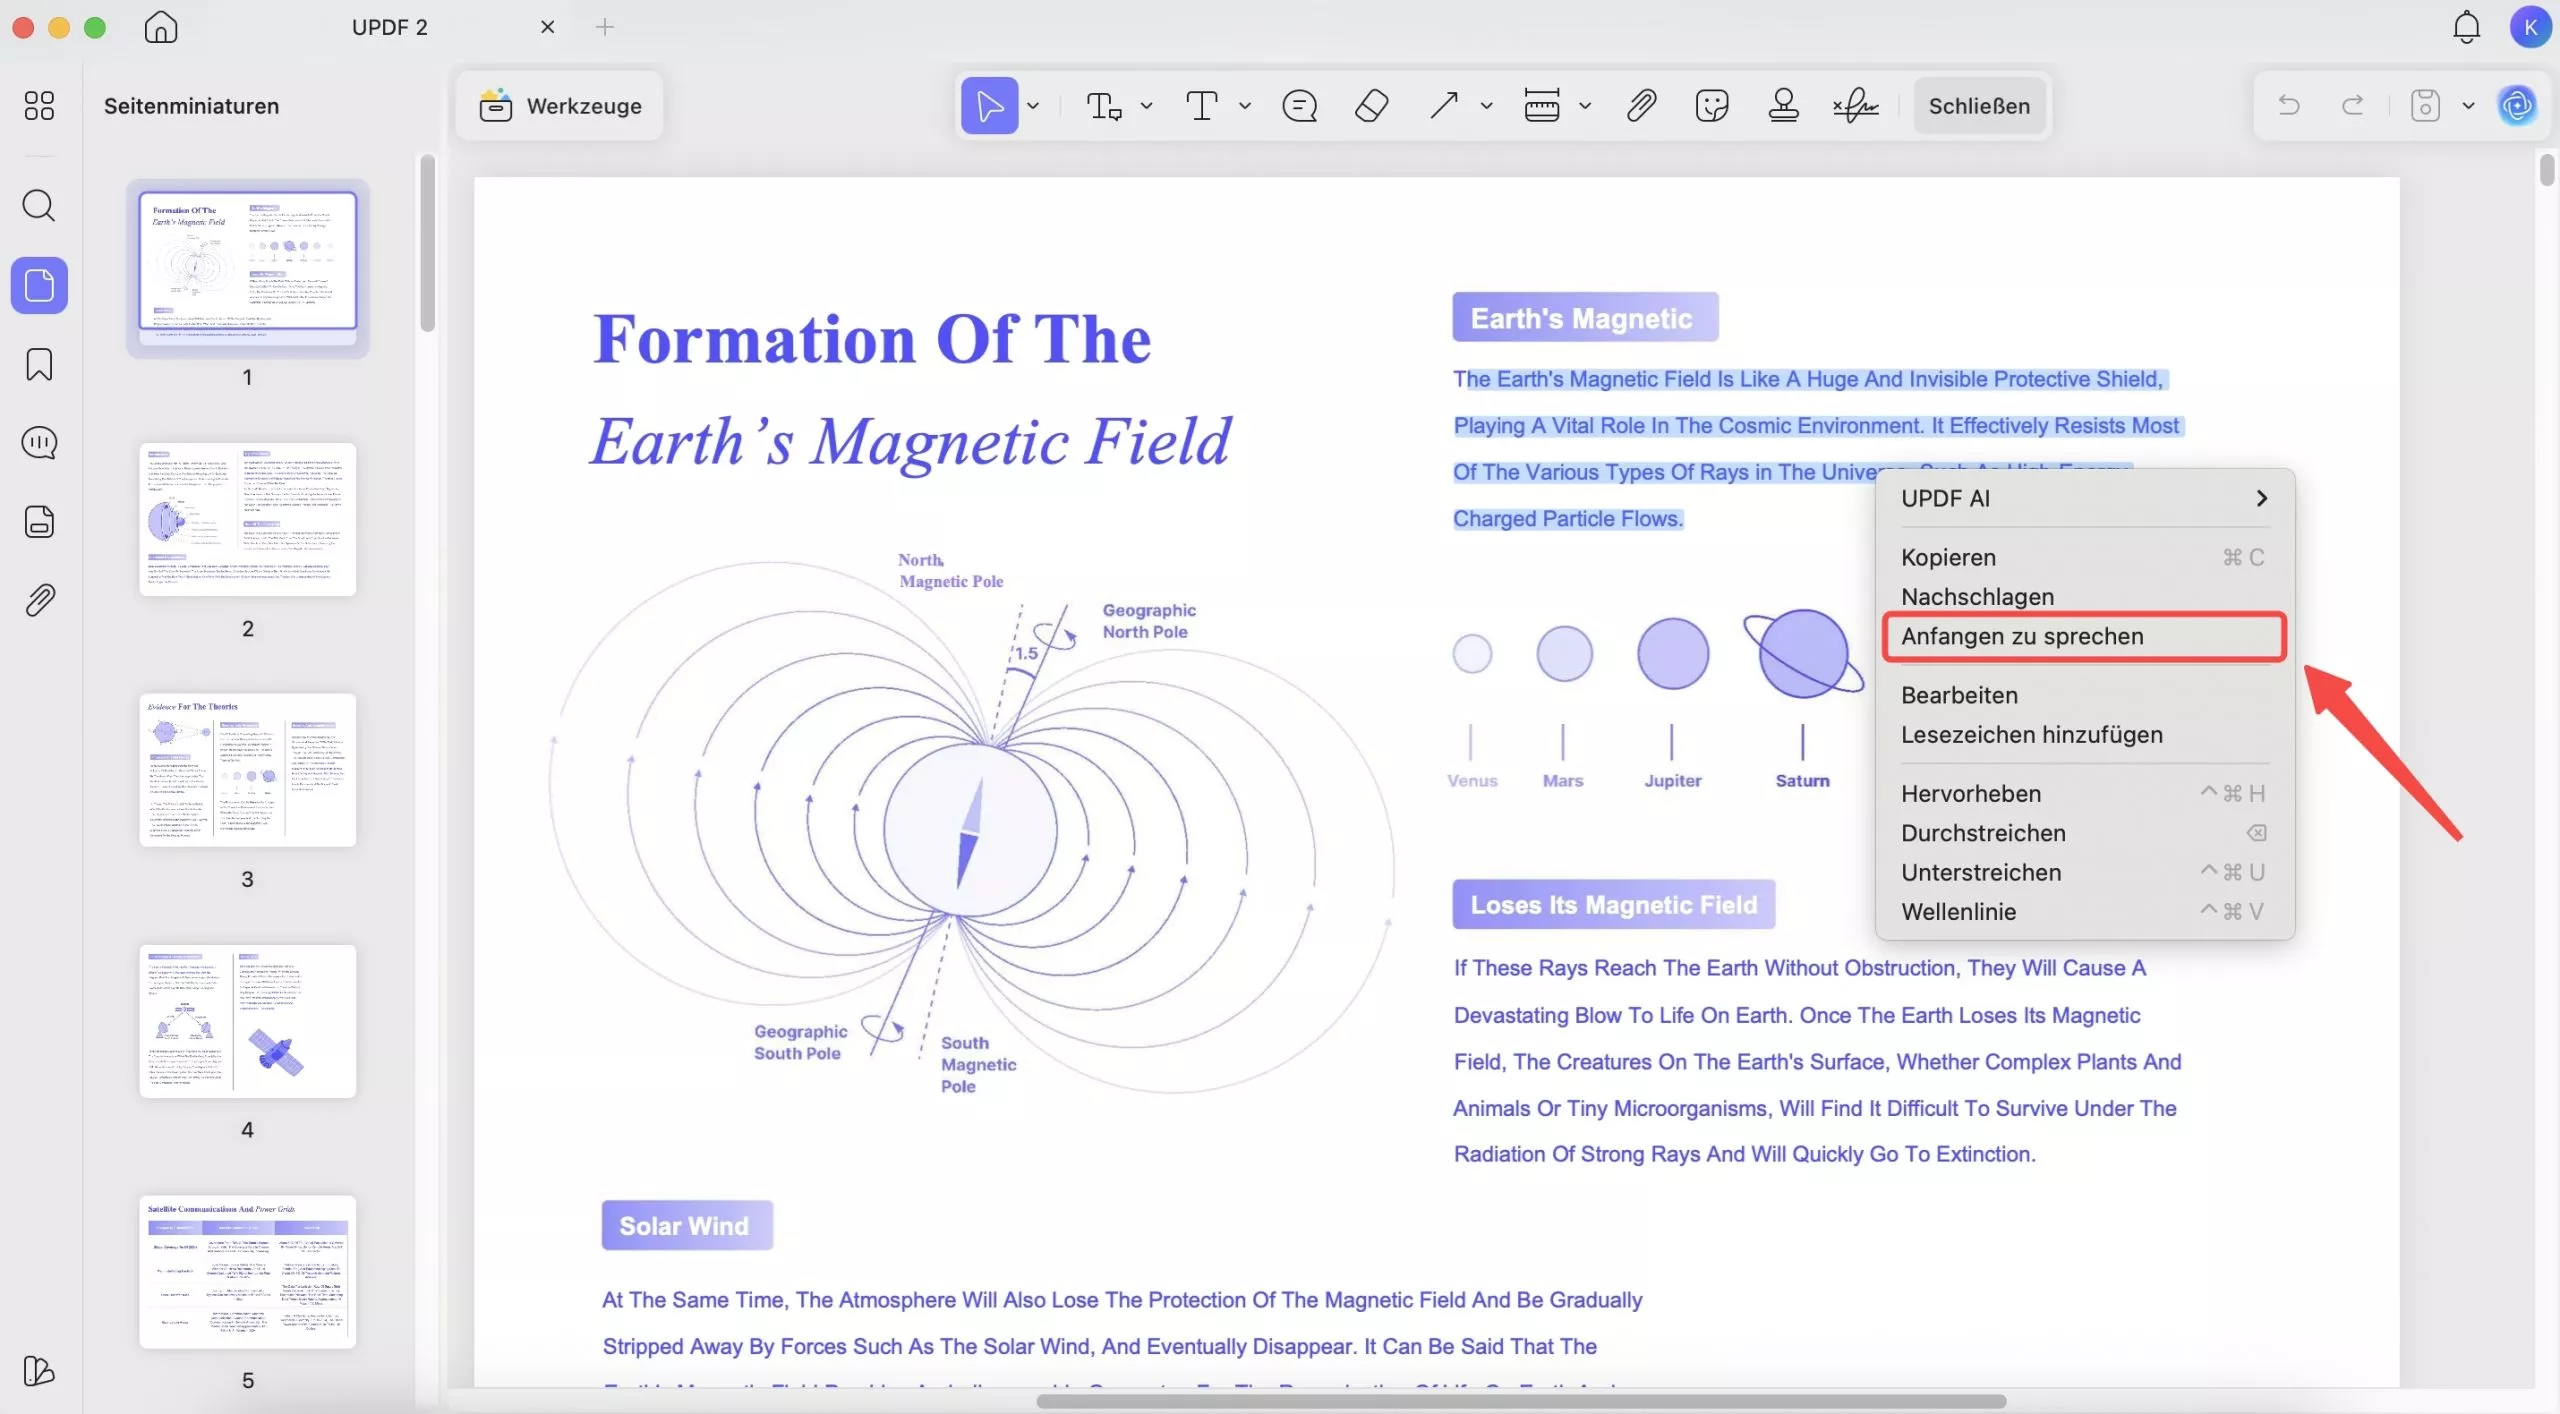Click the Schließen button
Viewport: 2560px width, 1414px height.
(1979, 105)
